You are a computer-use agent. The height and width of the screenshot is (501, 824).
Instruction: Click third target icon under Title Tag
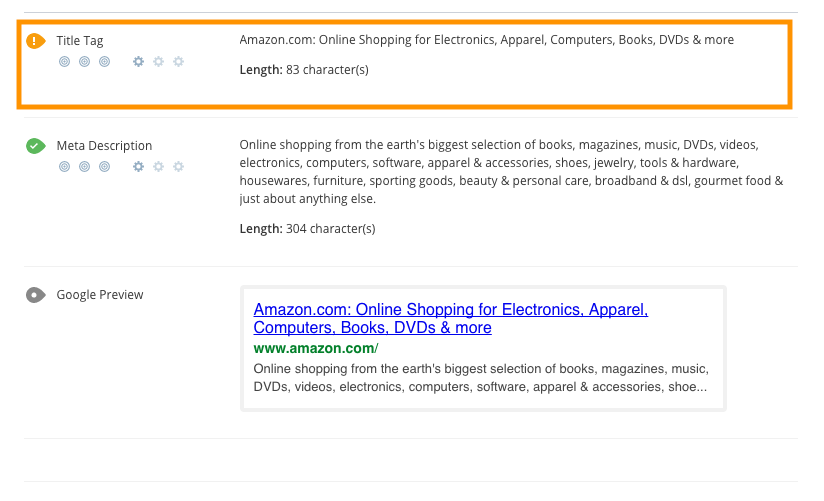105,62
